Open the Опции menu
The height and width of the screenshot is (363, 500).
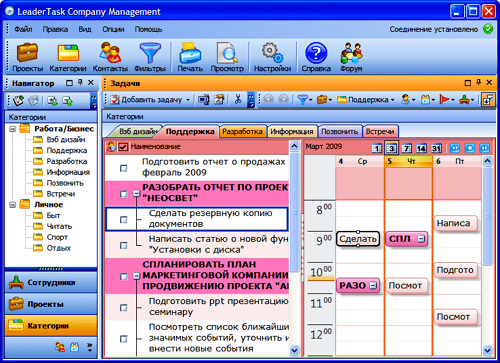[113, 29]
